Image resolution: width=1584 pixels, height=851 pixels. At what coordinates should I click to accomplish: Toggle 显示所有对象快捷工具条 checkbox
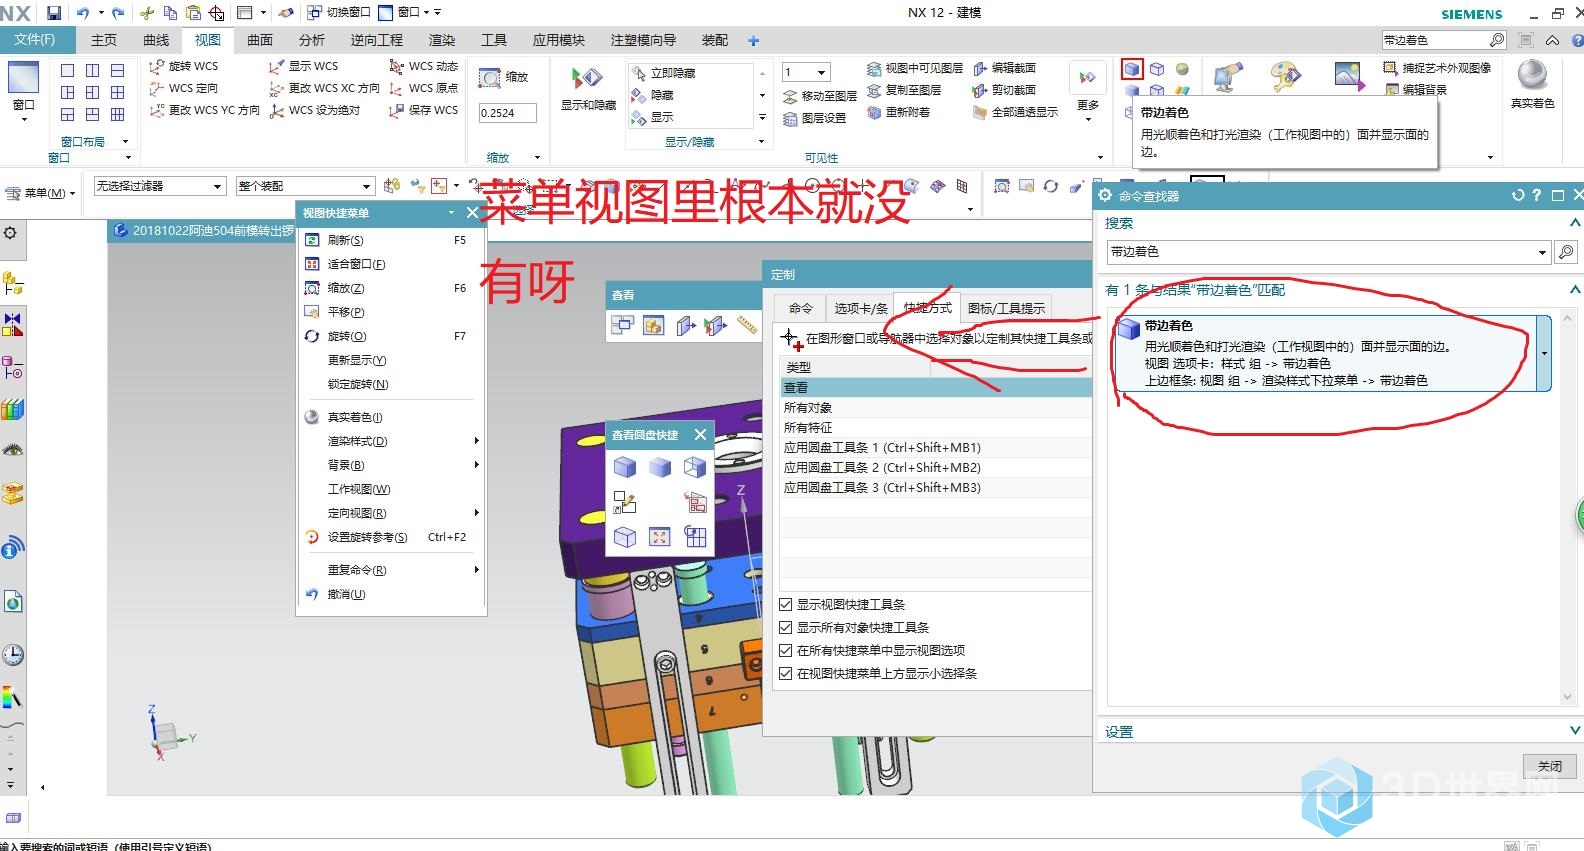tap(786, 627)
